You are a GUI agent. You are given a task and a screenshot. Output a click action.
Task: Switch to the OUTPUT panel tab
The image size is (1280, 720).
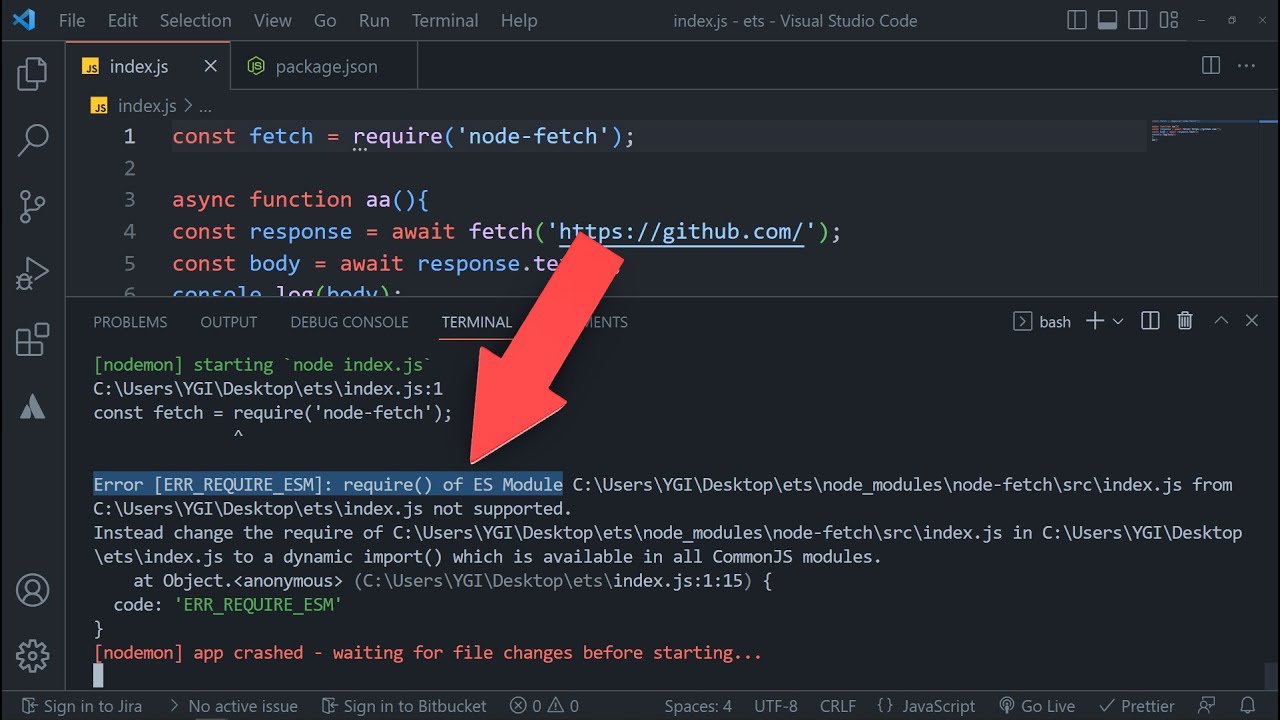pyautogui.click(x=229, y=322)
